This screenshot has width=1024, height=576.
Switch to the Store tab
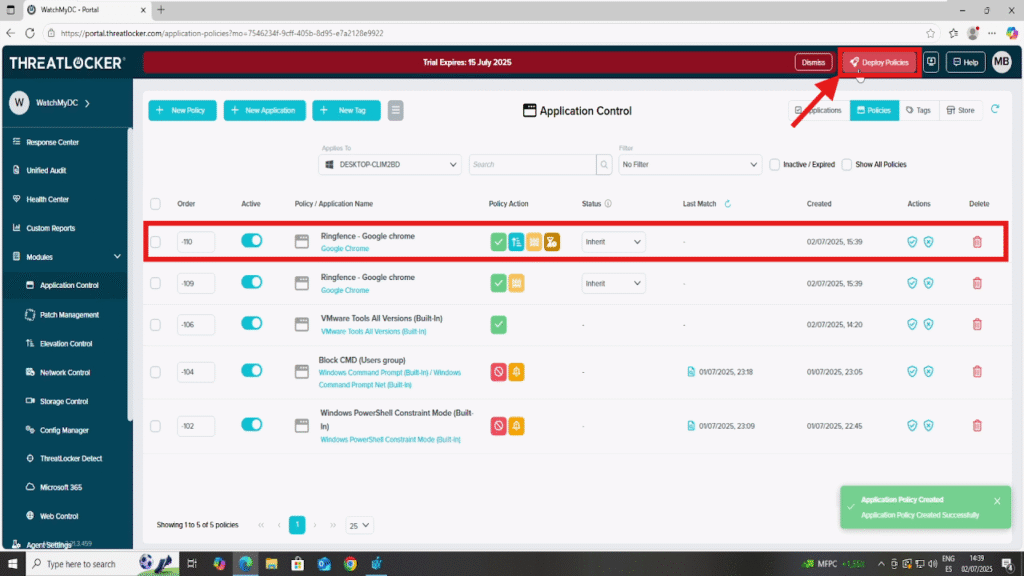(x=961, y=110)
